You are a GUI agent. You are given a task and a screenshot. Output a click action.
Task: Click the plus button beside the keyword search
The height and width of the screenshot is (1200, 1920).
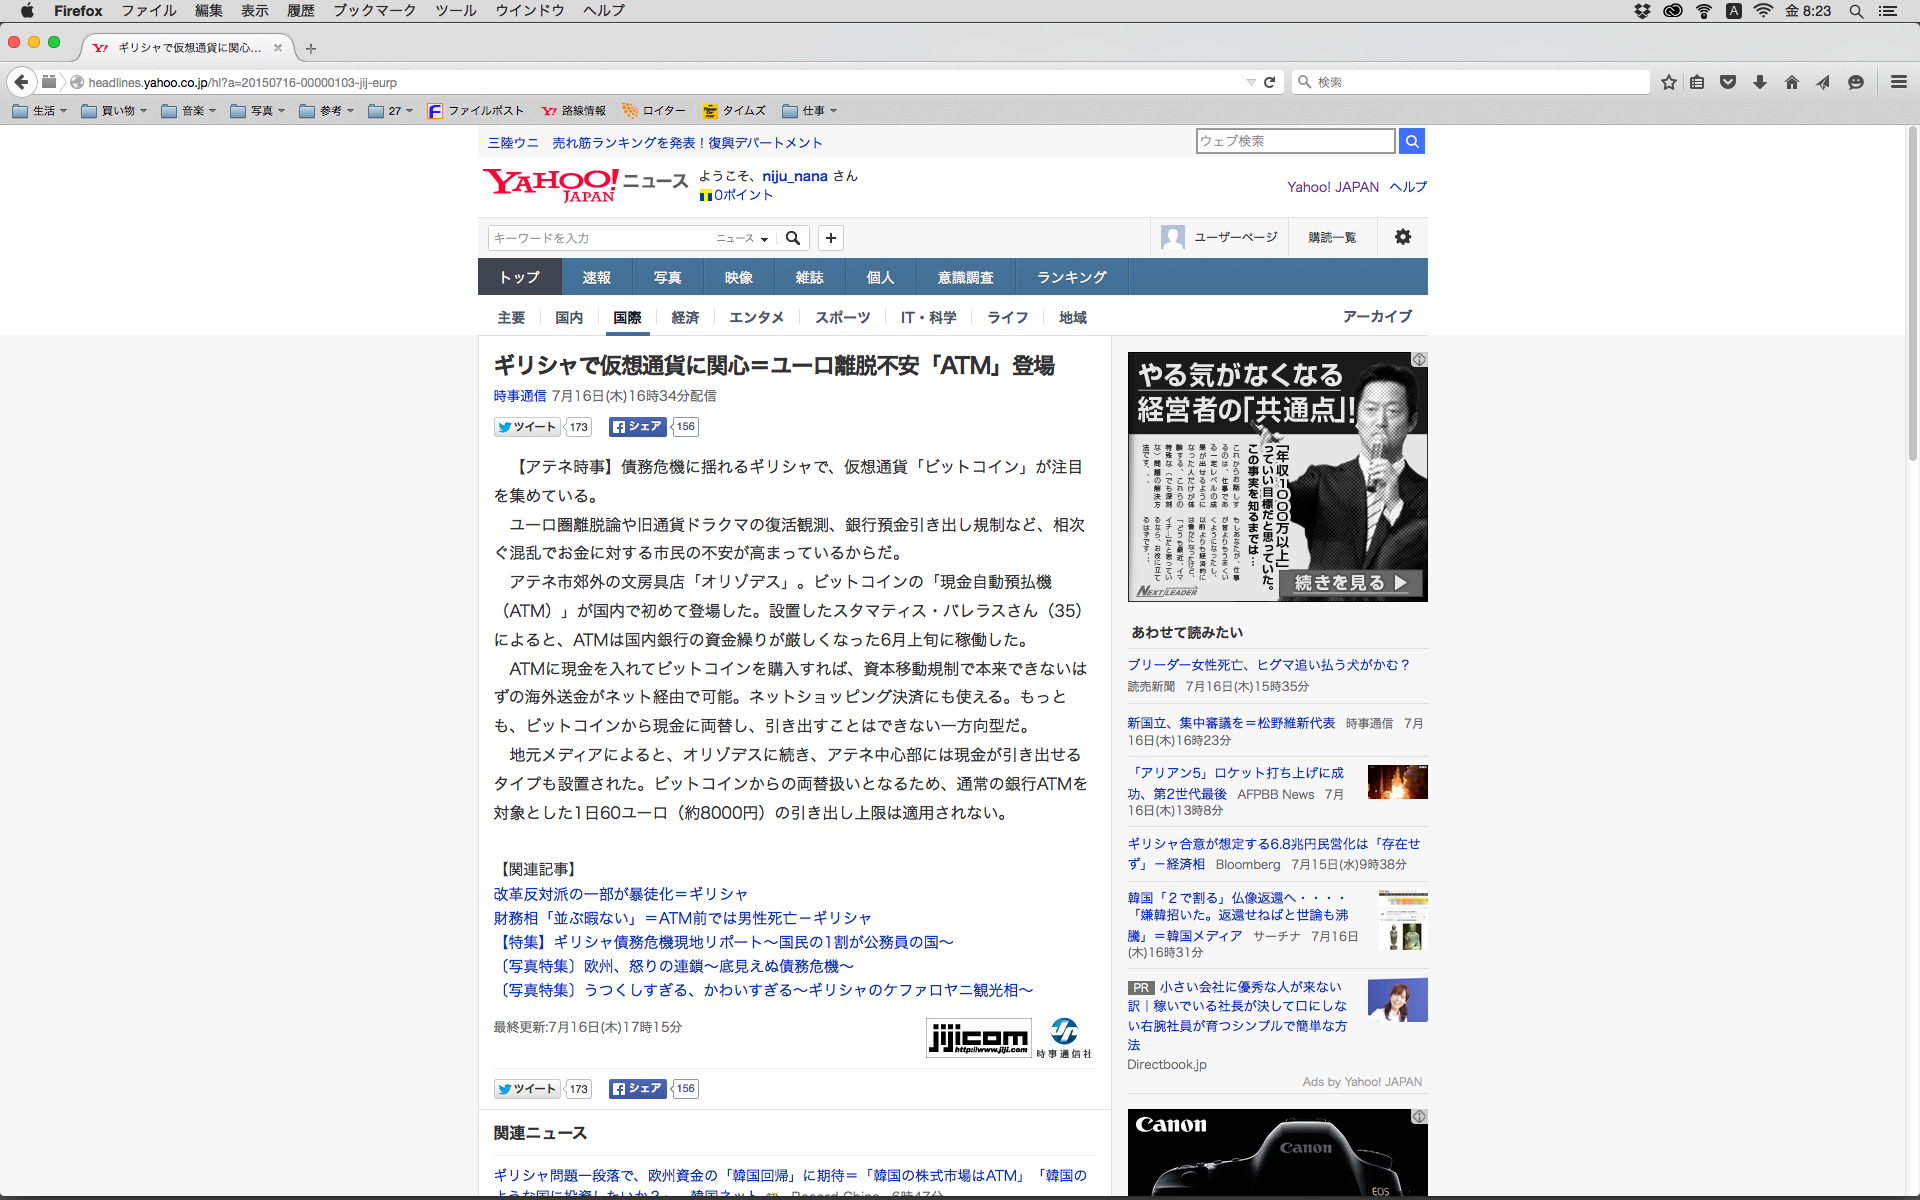point(830,238)
